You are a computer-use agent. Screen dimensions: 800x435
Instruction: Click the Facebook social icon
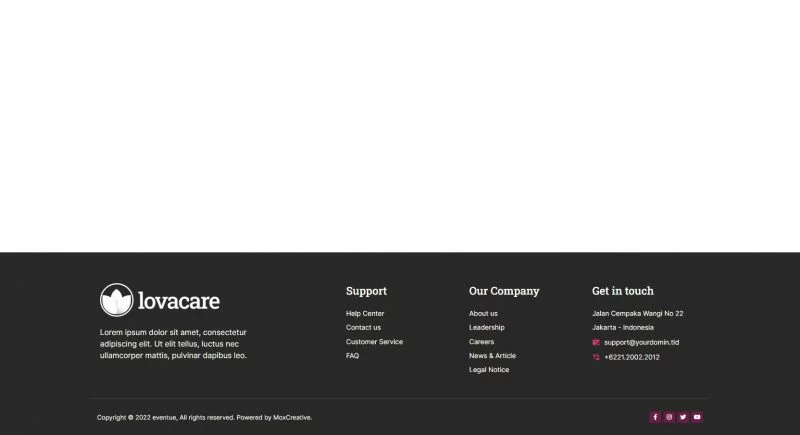tap(655, 417)
